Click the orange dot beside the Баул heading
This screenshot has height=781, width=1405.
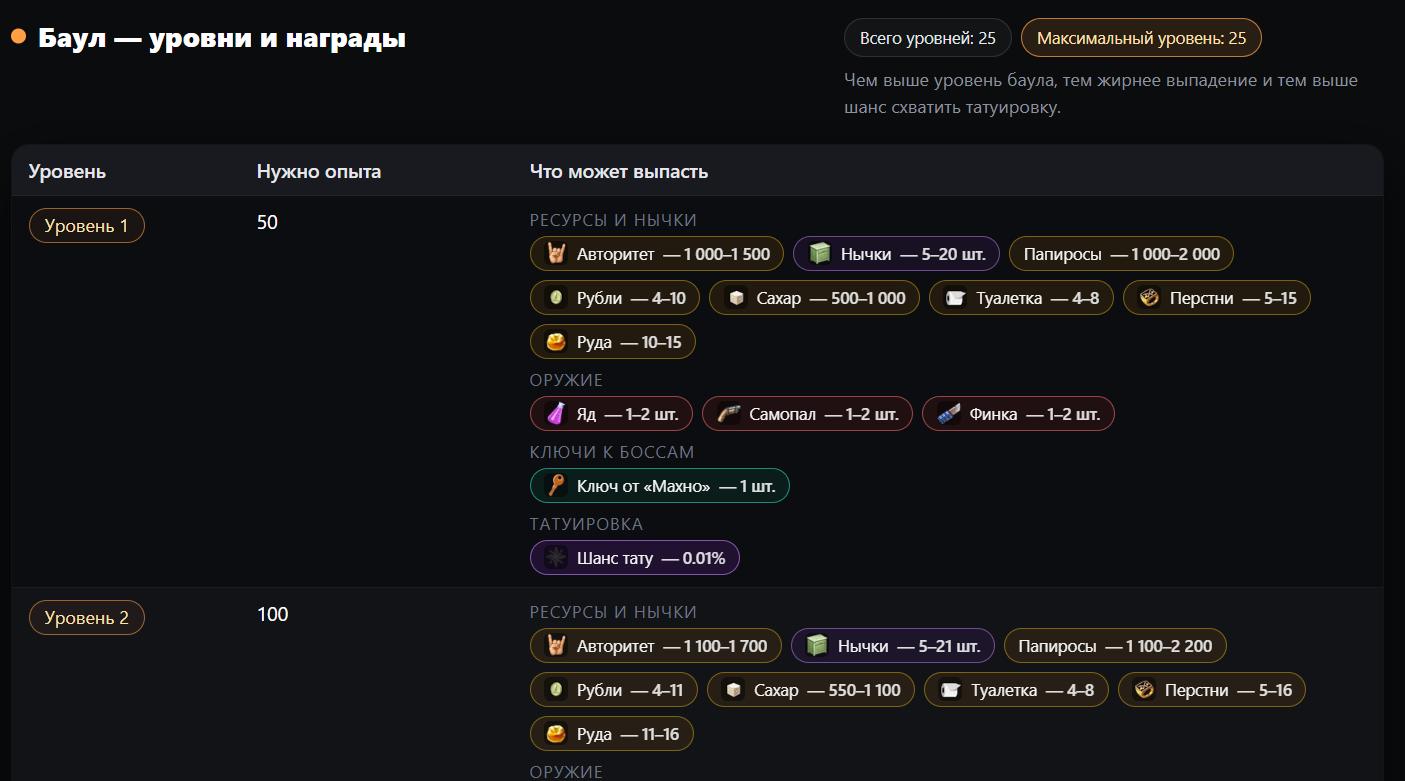18,37
